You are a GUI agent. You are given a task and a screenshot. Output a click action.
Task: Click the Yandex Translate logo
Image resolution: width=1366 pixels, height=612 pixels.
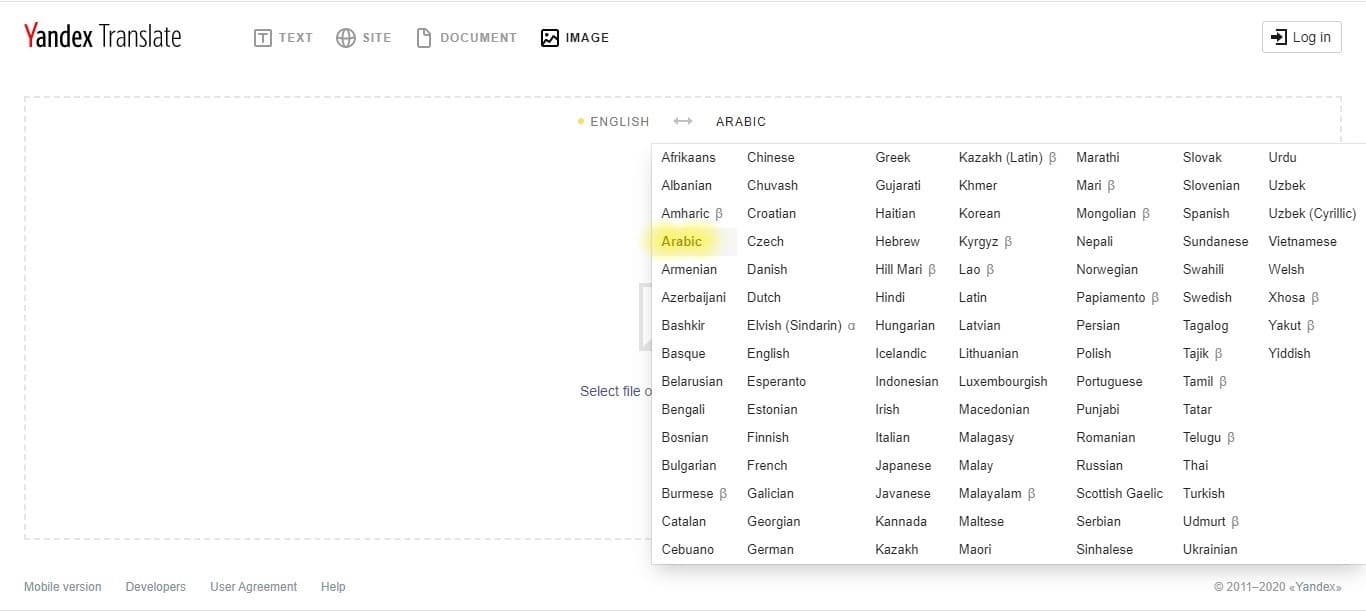point(103,37)
